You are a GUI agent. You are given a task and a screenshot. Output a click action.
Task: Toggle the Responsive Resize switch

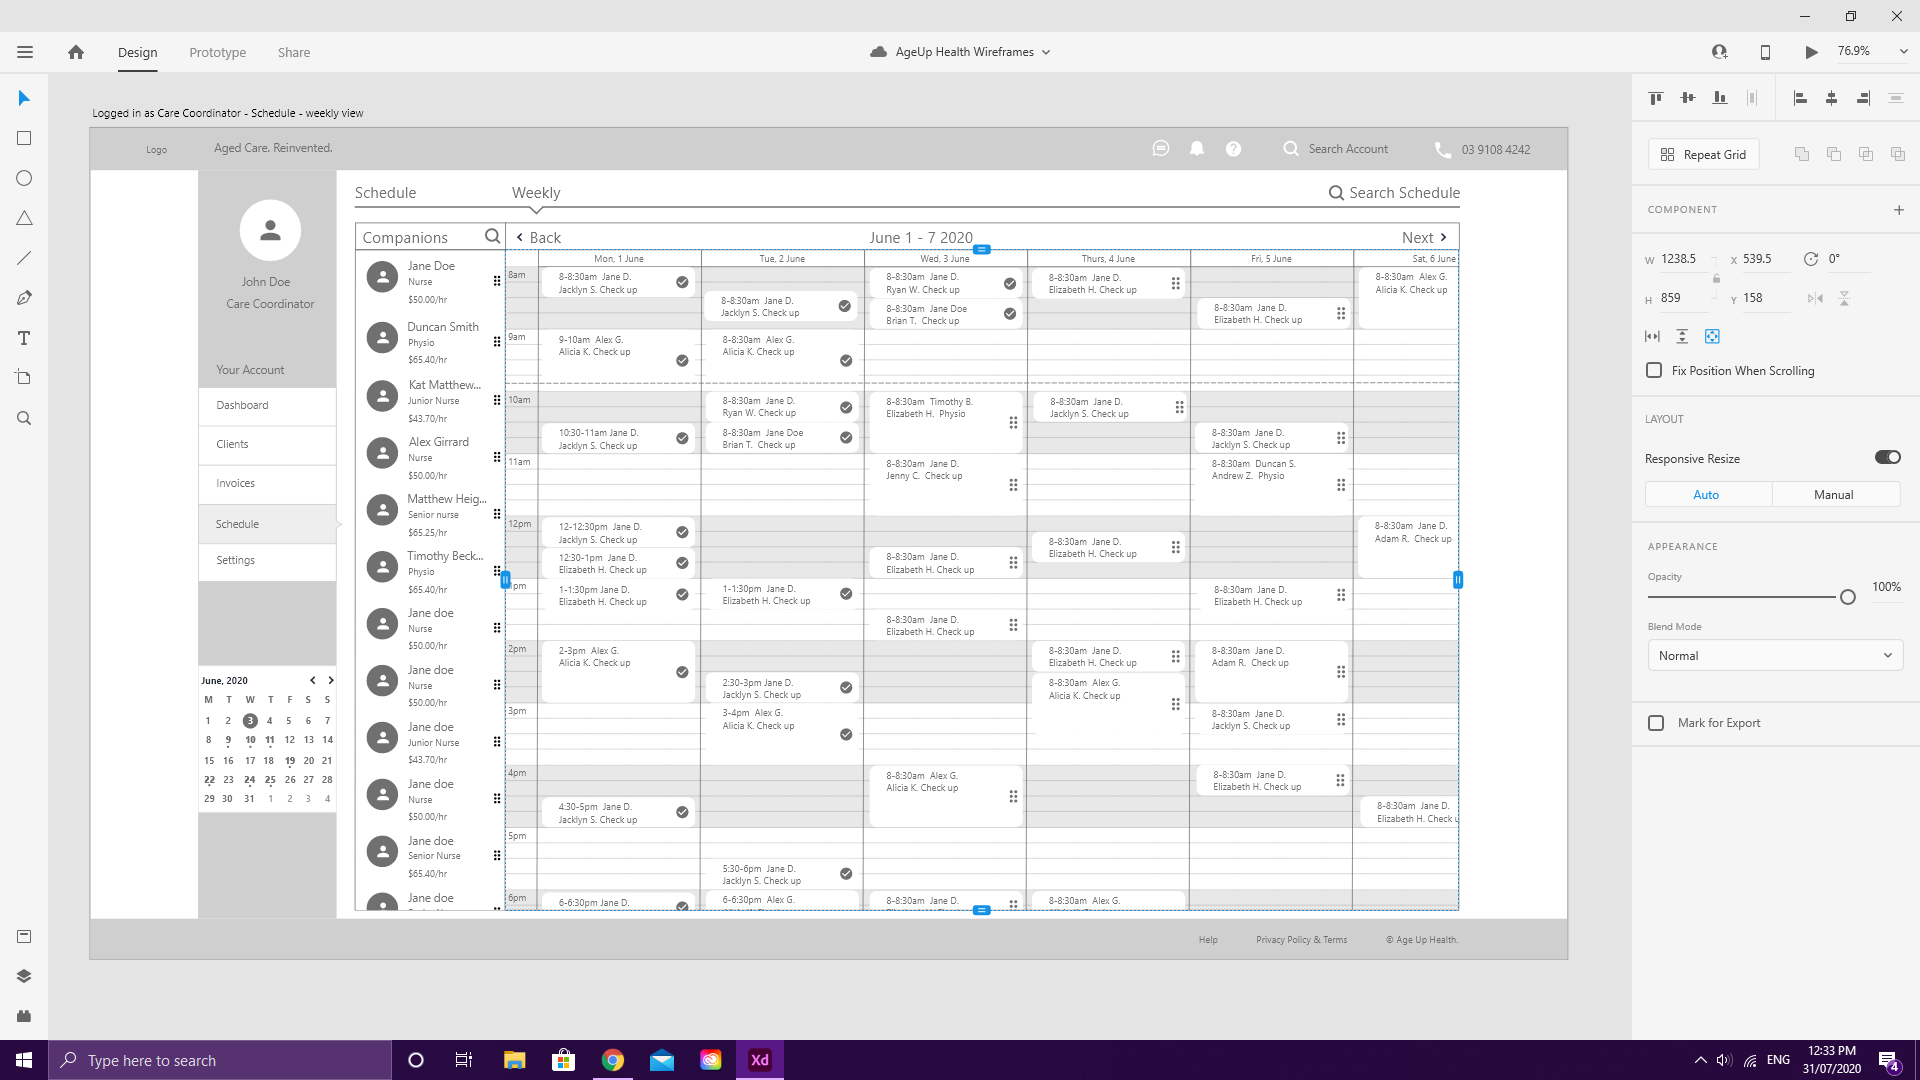pyautogui.click(x=1887, y=457)
